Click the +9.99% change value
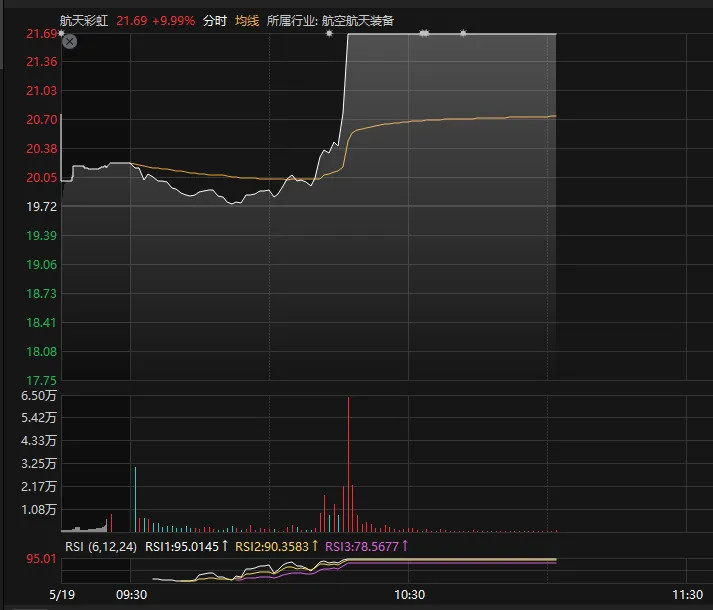 [x=174, y=20]
